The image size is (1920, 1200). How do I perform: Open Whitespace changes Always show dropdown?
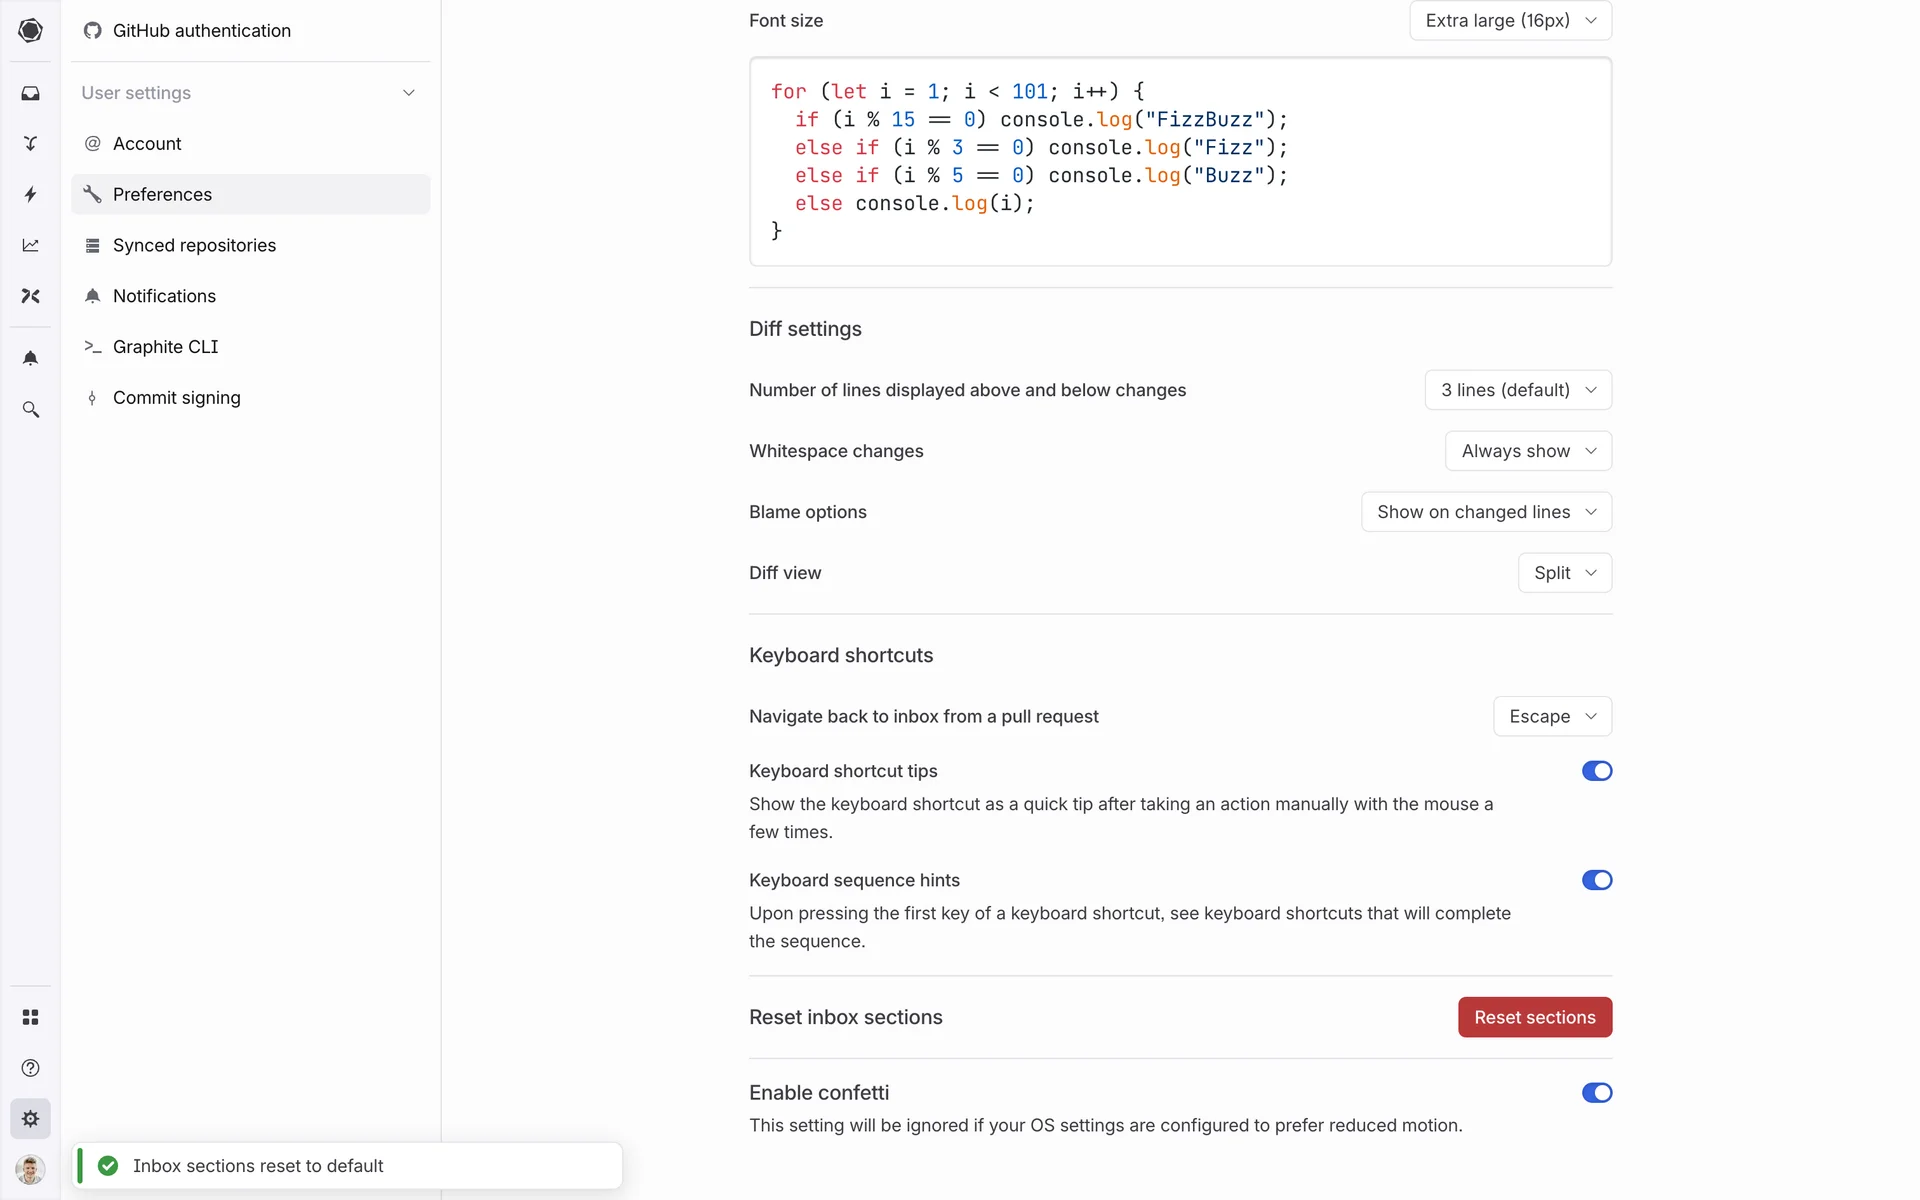(1527, 451)
